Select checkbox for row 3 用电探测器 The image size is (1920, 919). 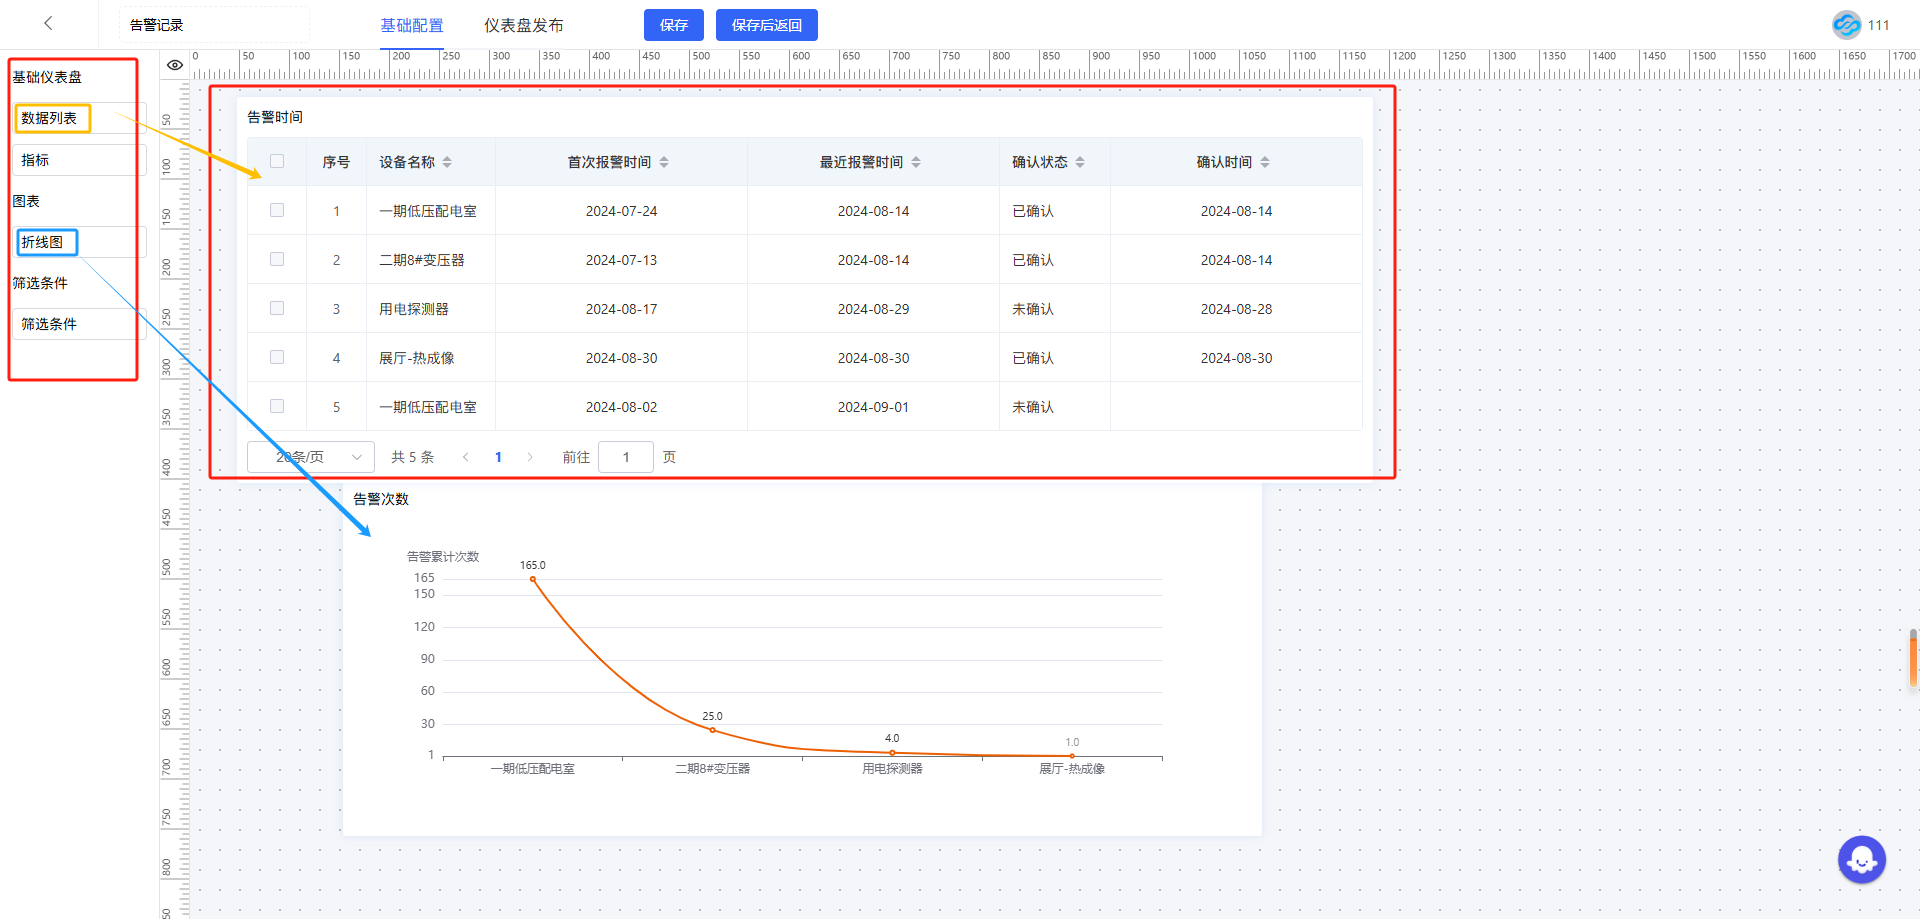[277, 308]
